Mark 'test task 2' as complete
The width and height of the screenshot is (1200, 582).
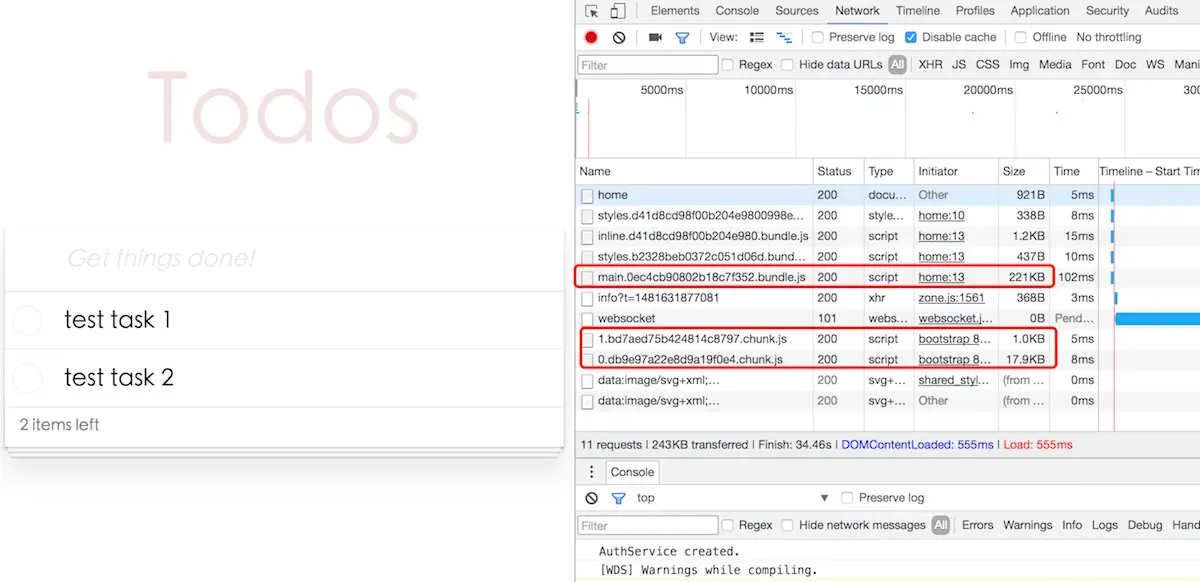coord(27,378)
